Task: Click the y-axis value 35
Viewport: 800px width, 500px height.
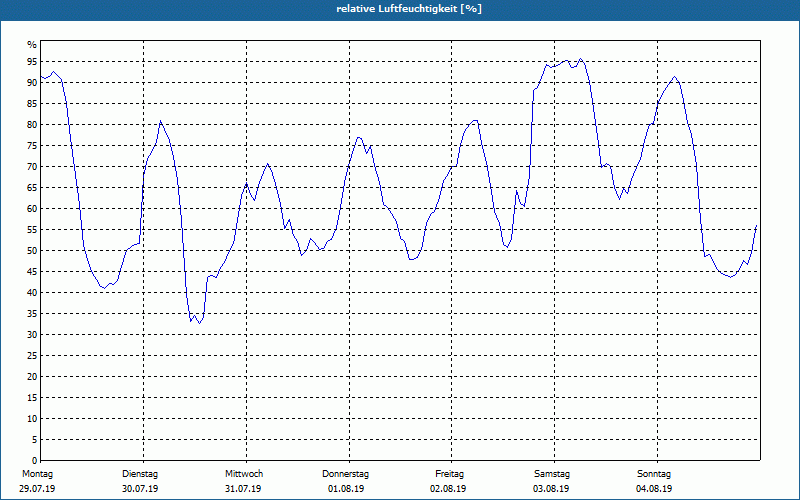Action: (32, 314)
